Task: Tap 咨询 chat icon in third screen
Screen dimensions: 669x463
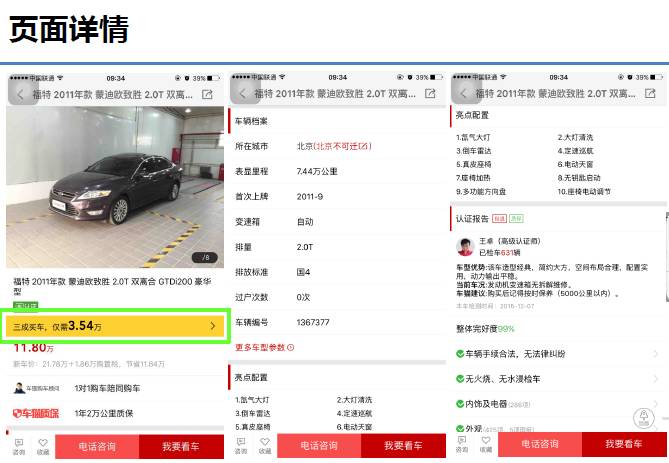Action: [462, 444]
